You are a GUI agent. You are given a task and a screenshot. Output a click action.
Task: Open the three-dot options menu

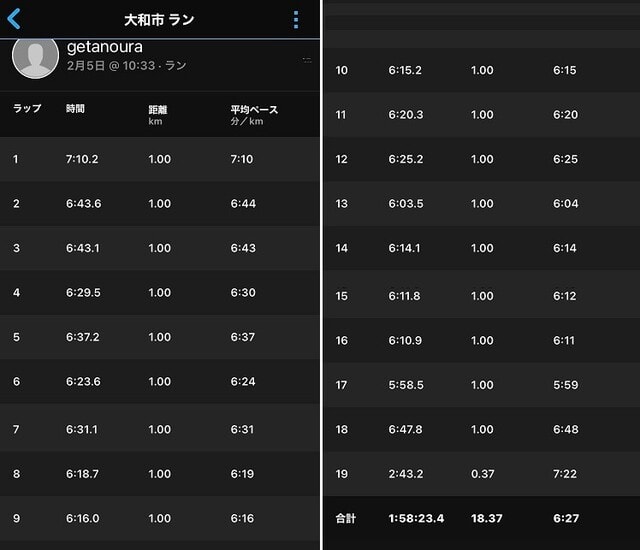(296, 20)
